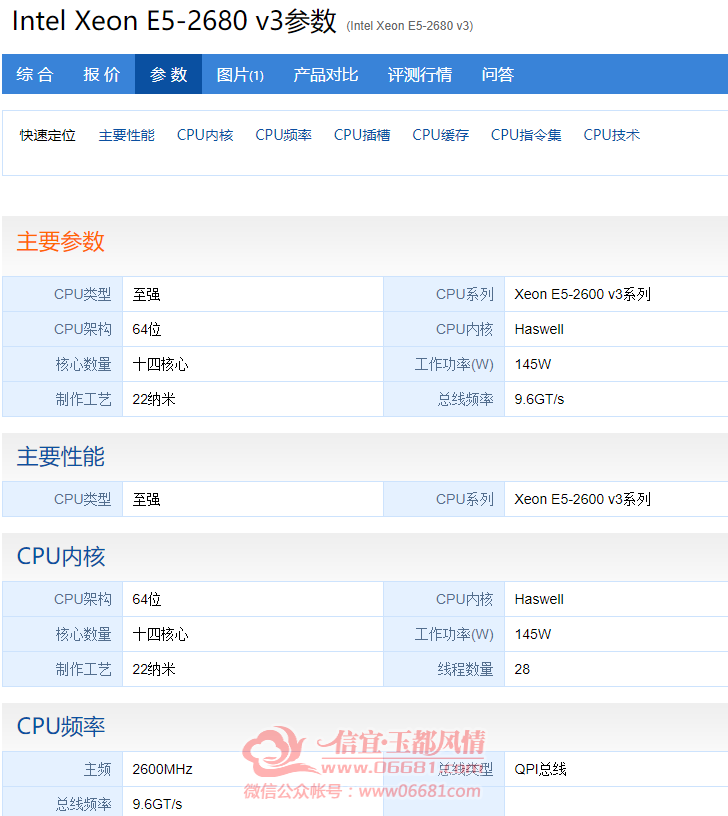Click Haswell value in CPU内核 table
This screenshot has width=728, height=816.
[539, 600]
